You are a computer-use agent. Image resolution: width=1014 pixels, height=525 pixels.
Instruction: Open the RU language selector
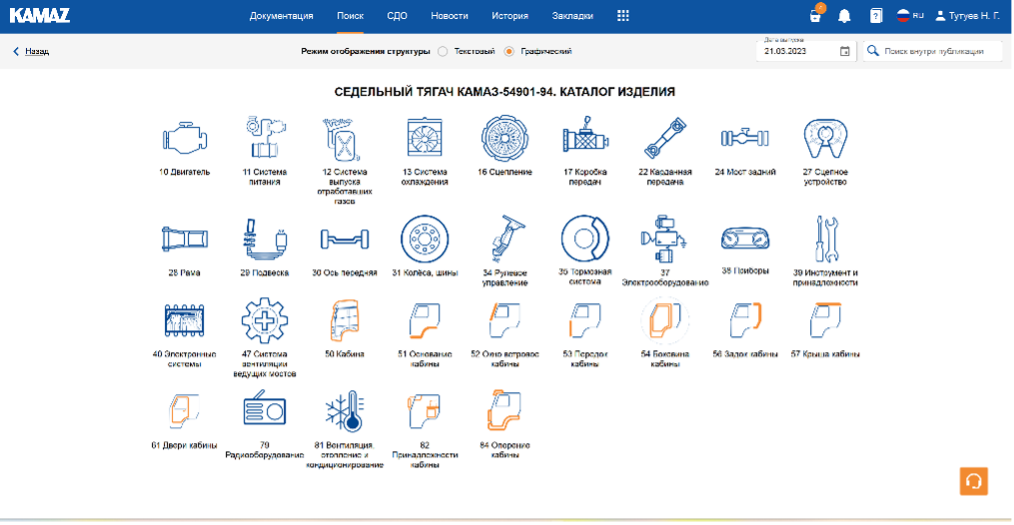tap(909, 16)
